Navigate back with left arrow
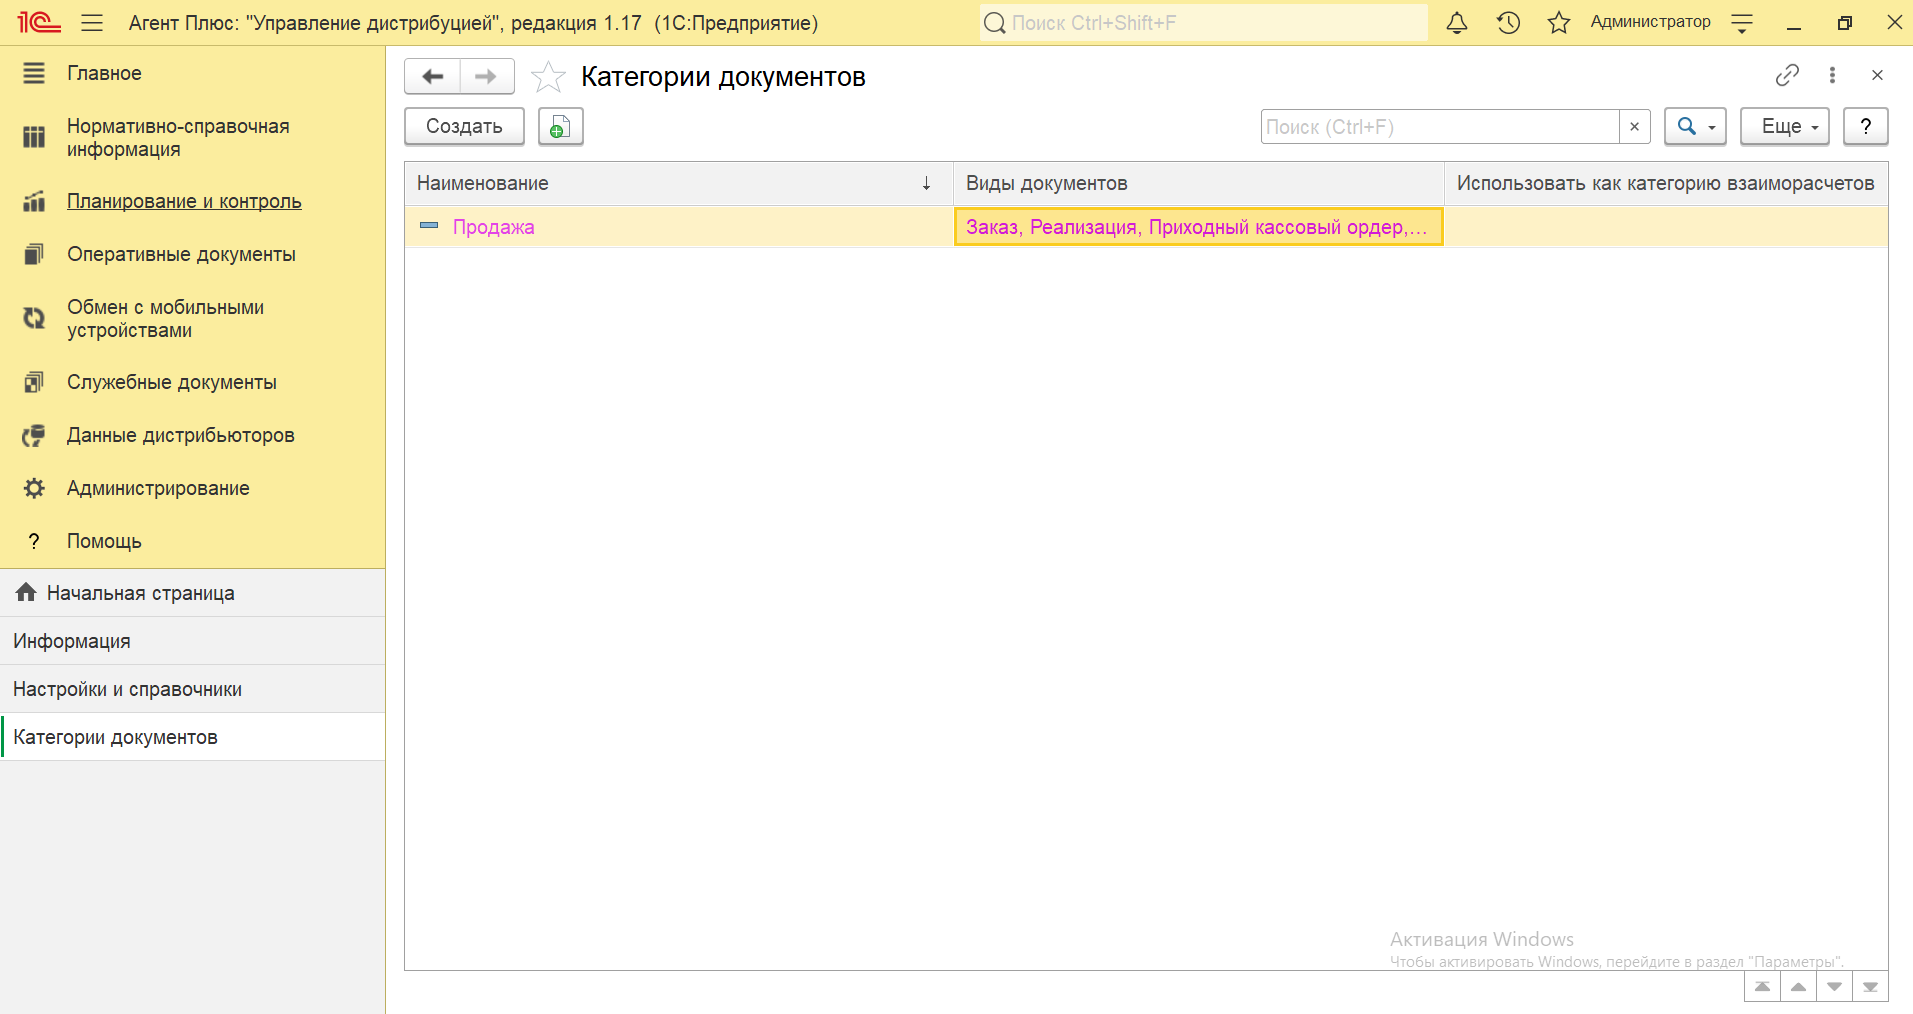The height and width of the screenshot is (1014, 1913). 433,77
